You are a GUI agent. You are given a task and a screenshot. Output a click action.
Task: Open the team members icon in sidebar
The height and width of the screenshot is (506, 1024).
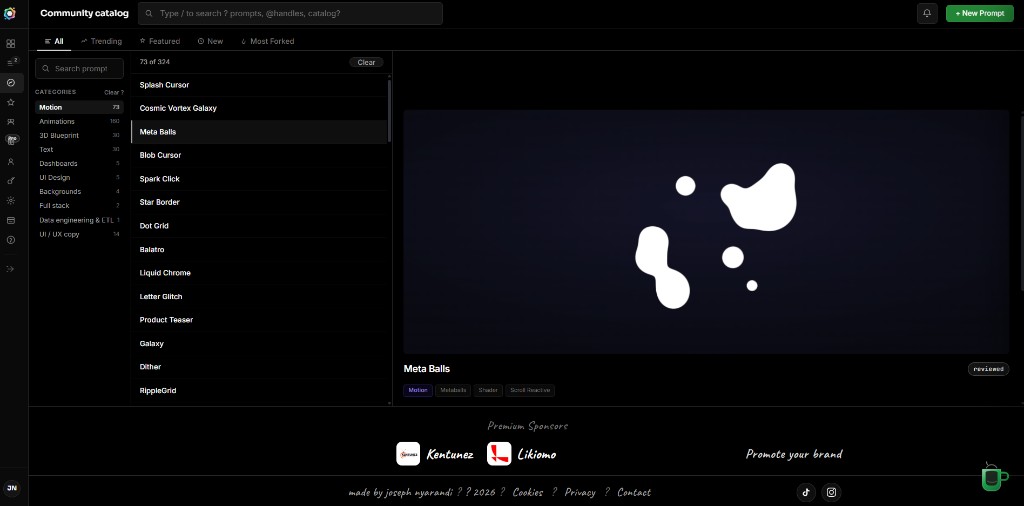[x=10, y=121]
